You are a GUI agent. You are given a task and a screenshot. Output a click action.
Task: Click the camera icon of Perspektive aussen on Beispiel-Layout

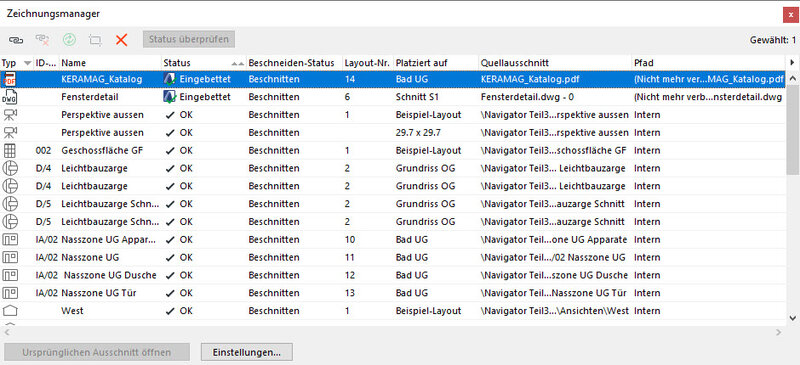[x=10, y=115]
